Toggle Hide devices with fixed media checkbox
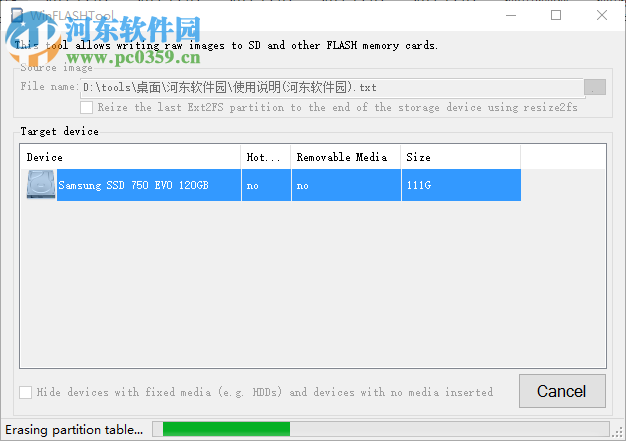The height and width of the screenshot is (441, 626). pyautogui.click(x=26, y=392)
